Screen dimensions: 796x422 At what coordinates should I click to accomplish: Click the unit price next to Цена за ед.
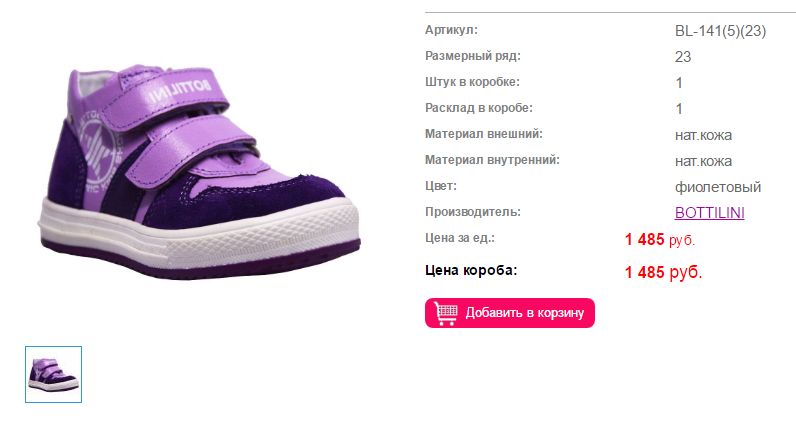pos(659,239)
